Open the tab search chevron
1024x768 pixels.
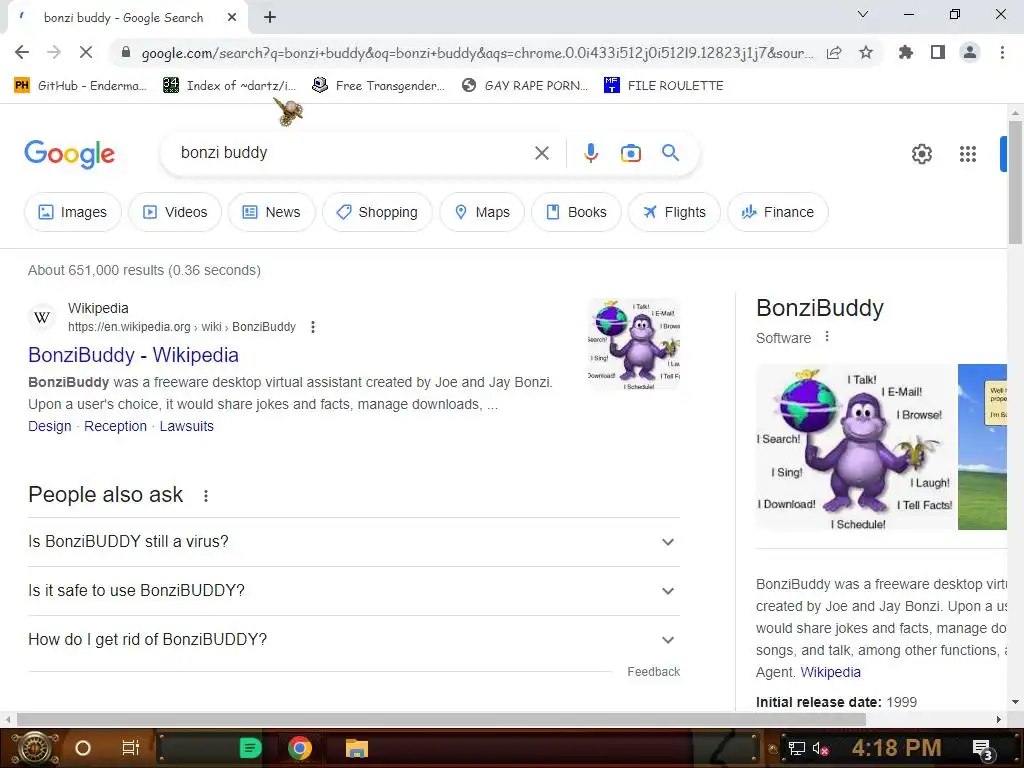point(863,14)
